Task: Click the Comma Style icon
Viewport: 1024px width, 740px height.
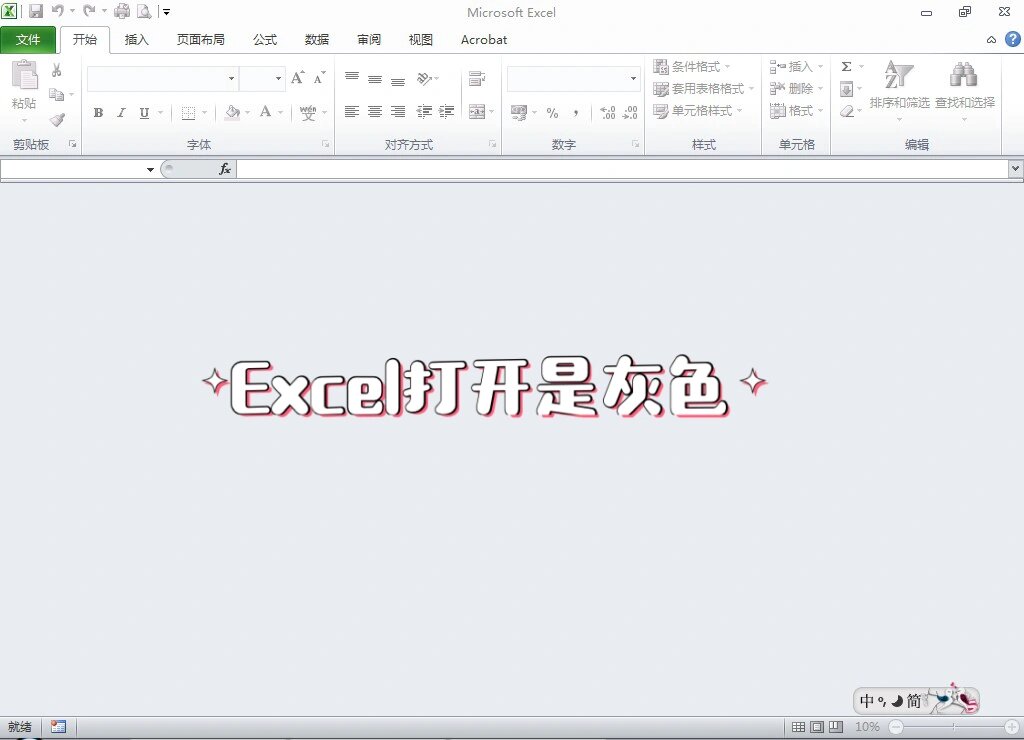Action: tap(575, 112)
